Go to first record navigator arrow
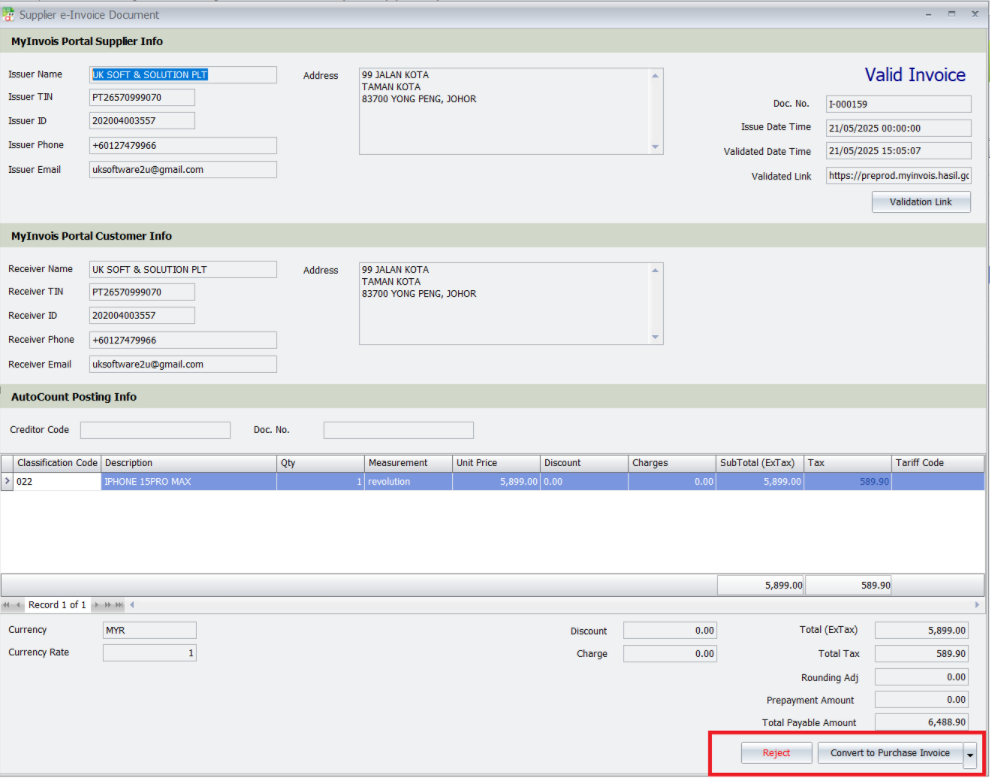This screenshot has height=778, width=990. coord(6,605)
